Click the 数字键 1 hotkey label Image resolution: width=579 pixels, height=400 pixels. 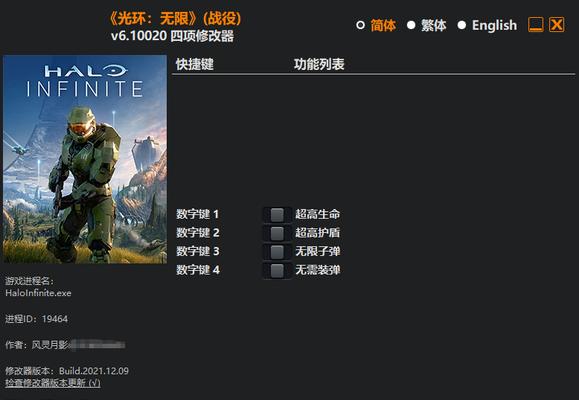tap(198, 214)
